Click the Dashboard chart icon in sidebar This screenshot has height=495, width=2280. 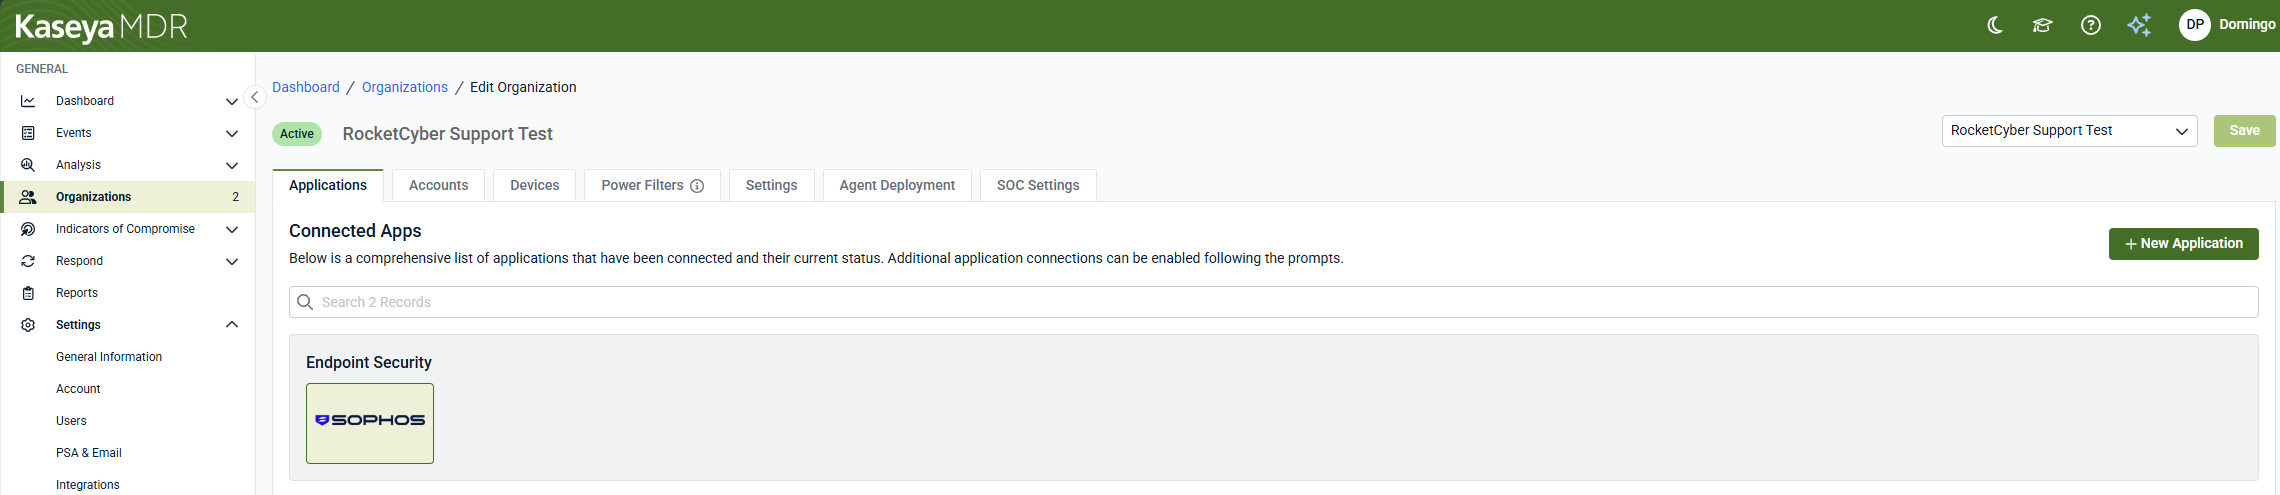tap(28, 101)
